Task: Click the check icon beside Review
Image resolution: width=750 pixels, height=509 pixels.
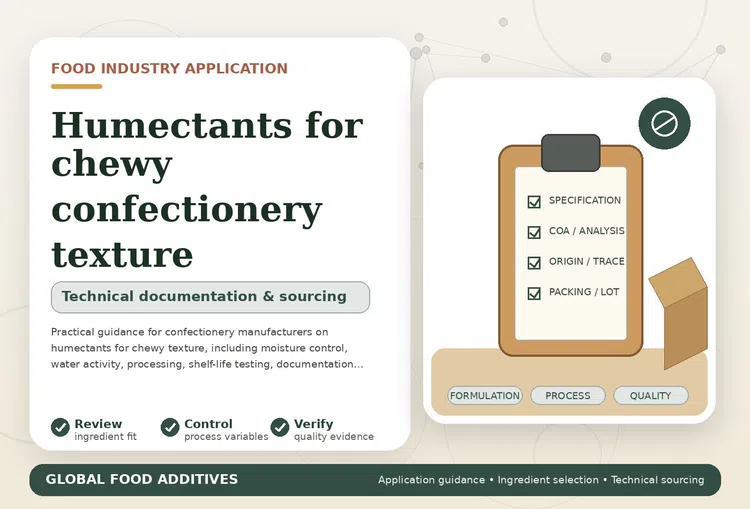Action: 60,427
